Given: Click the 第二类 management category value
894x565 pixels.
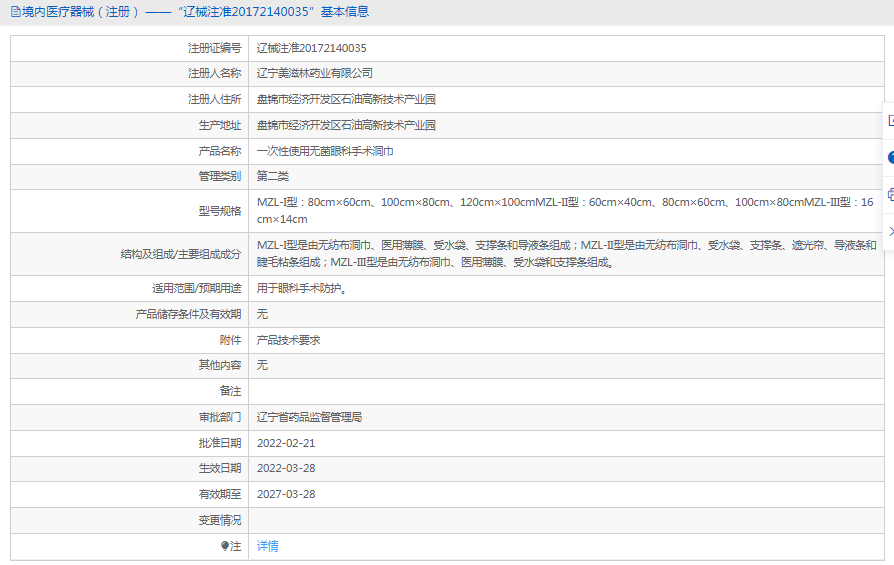Looking at the screenshot, I should tap(272, 177).
